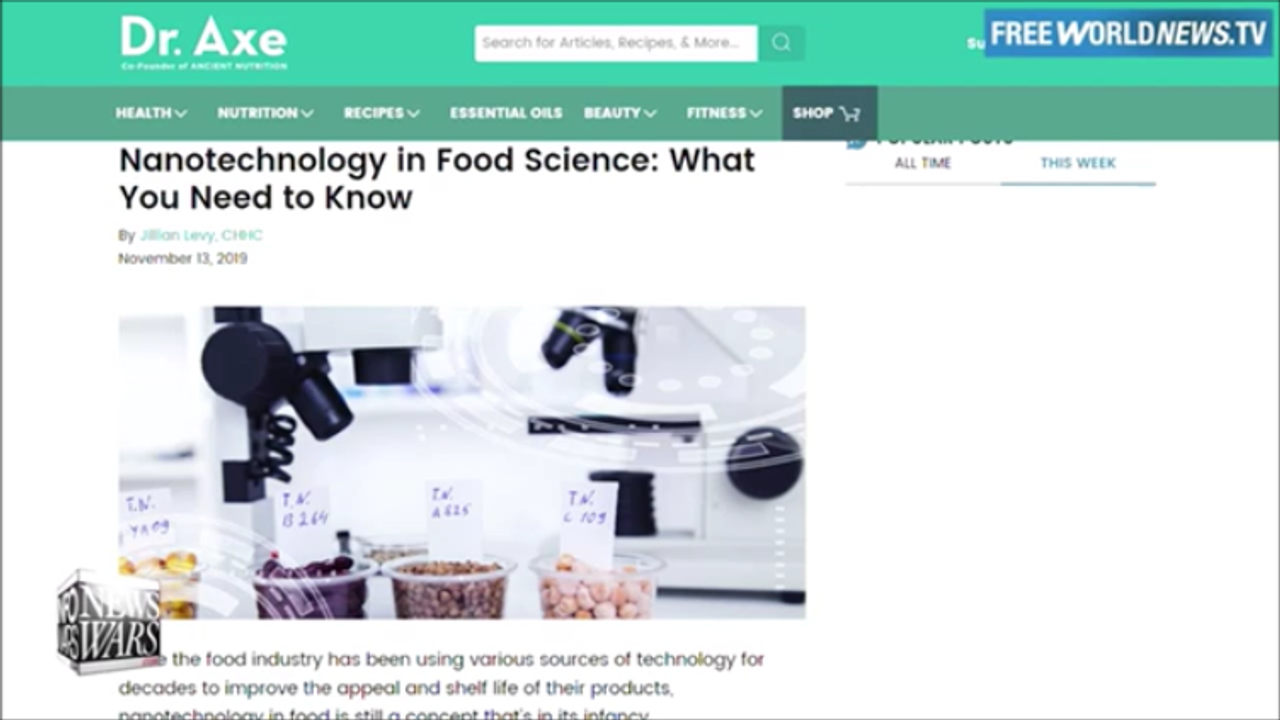This screenshot has height=720, width=1280.
Task: Switch to the This Week tab
Action: 1077,163
